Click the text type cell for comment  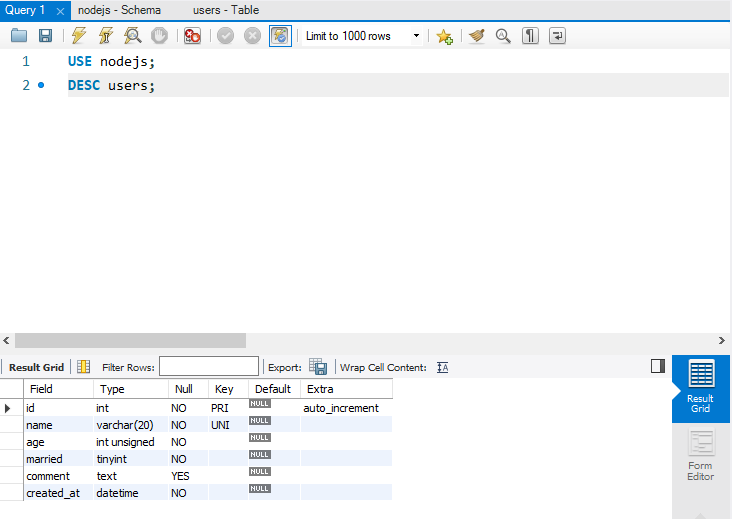tap(131, 476)
